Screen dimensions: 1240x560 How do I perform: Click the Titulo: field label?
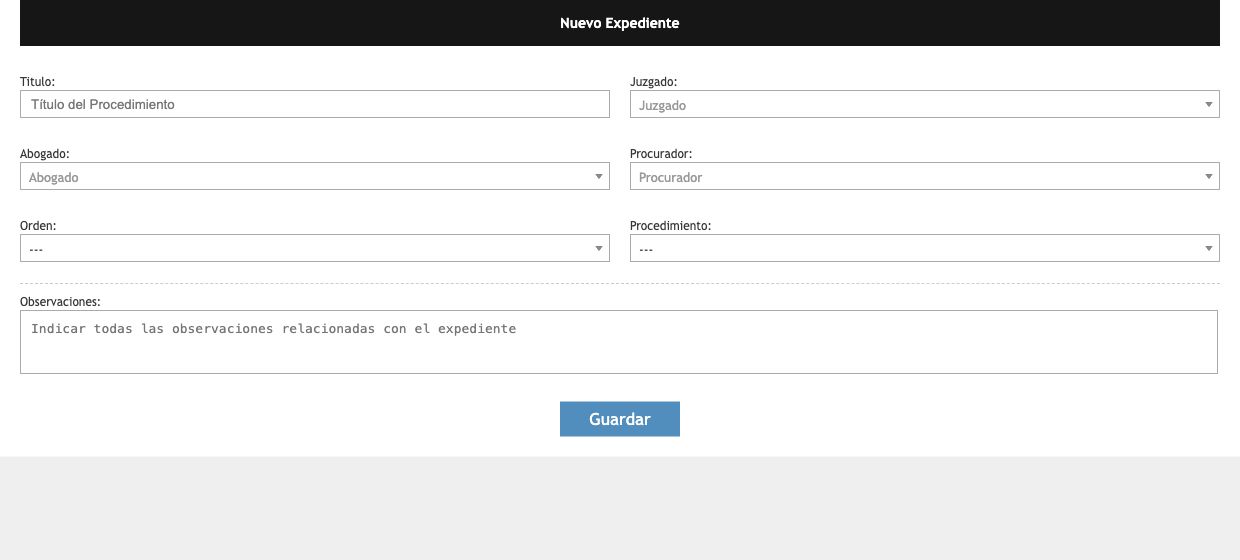[37, 81]
